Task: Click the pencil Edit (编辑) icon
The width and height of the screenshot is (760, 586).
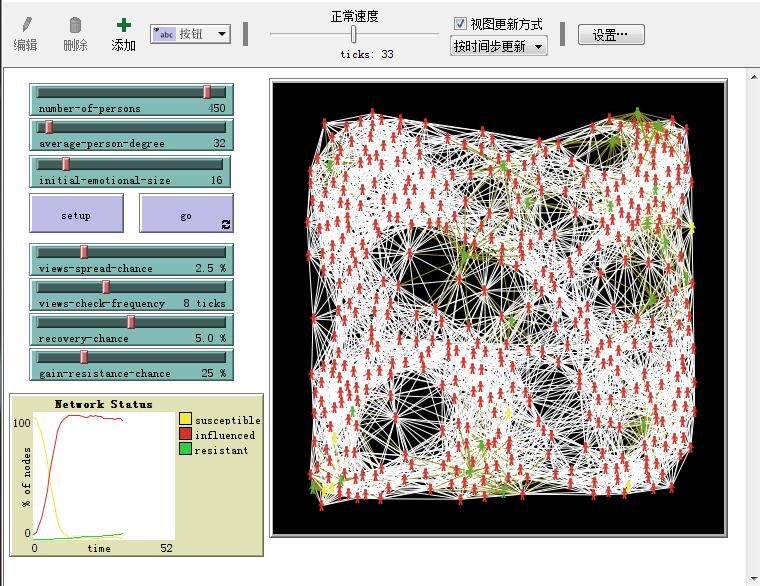Action: (25, 25)
